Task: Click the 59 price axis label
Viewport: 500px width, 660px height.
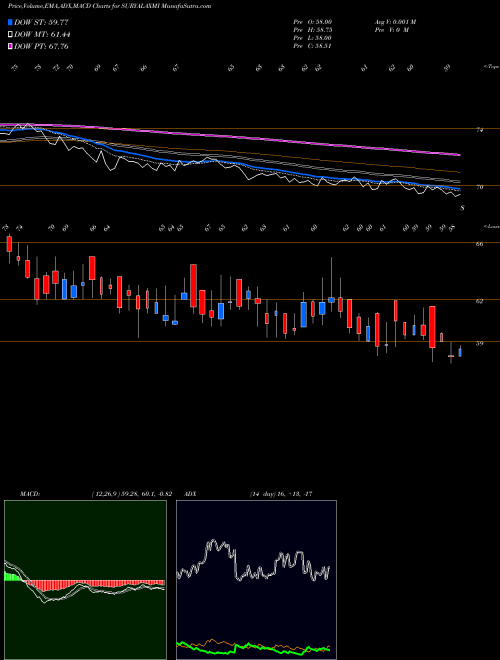Action: (479, 343)
